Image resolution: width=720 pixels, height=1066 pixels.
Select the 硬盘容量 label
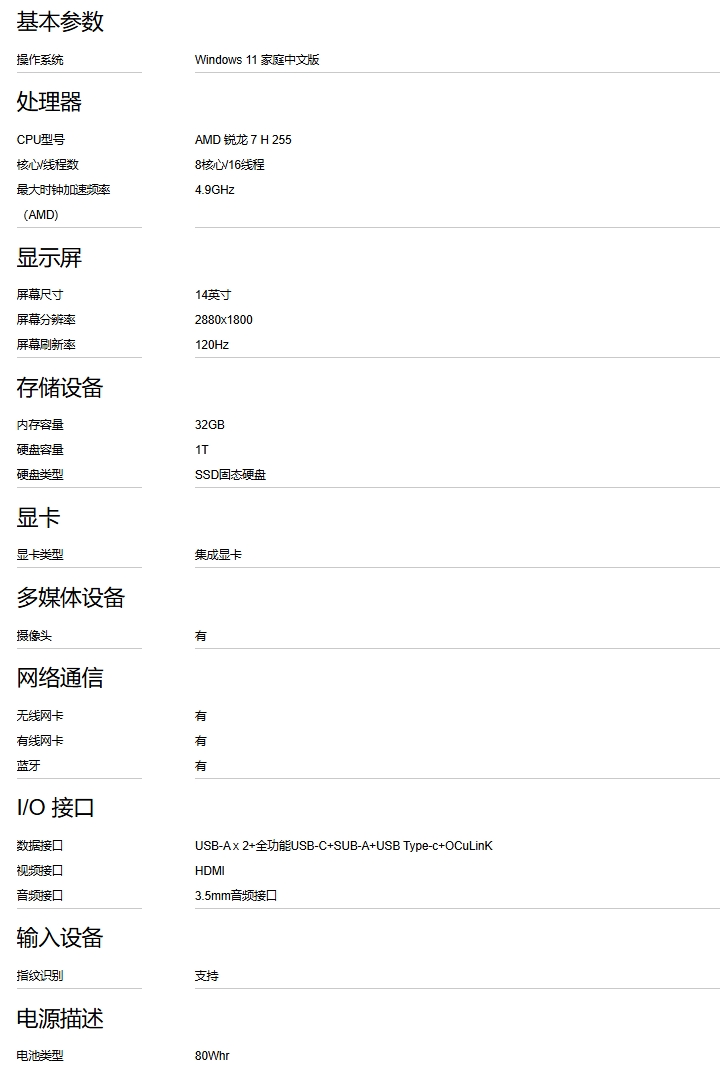pyautogui.click(x=40, y=450)
